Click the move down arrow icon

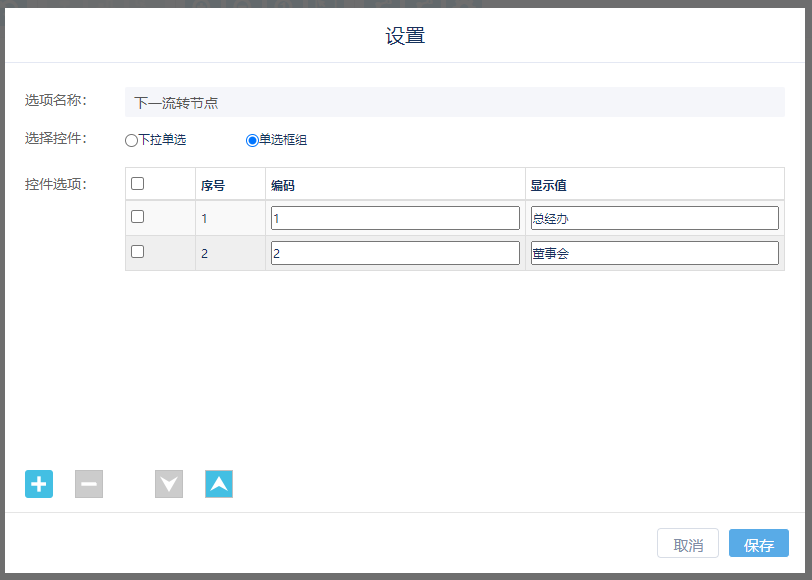169,484
